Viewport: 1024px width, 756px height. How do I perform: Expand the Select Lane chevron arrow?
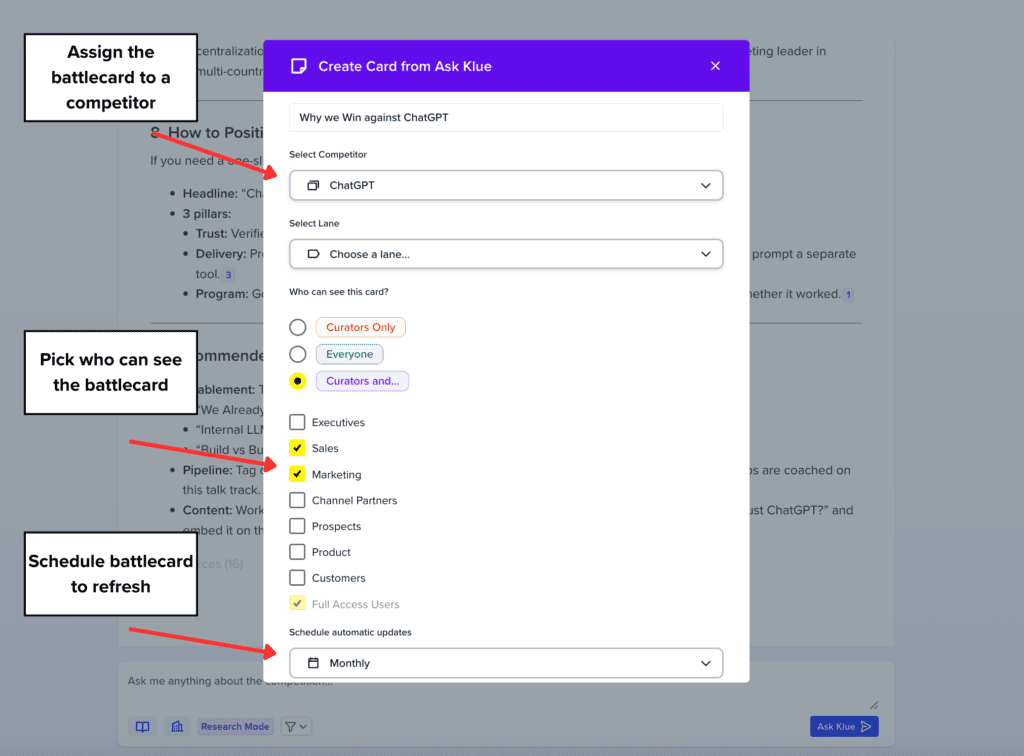[x=705, y=254]
